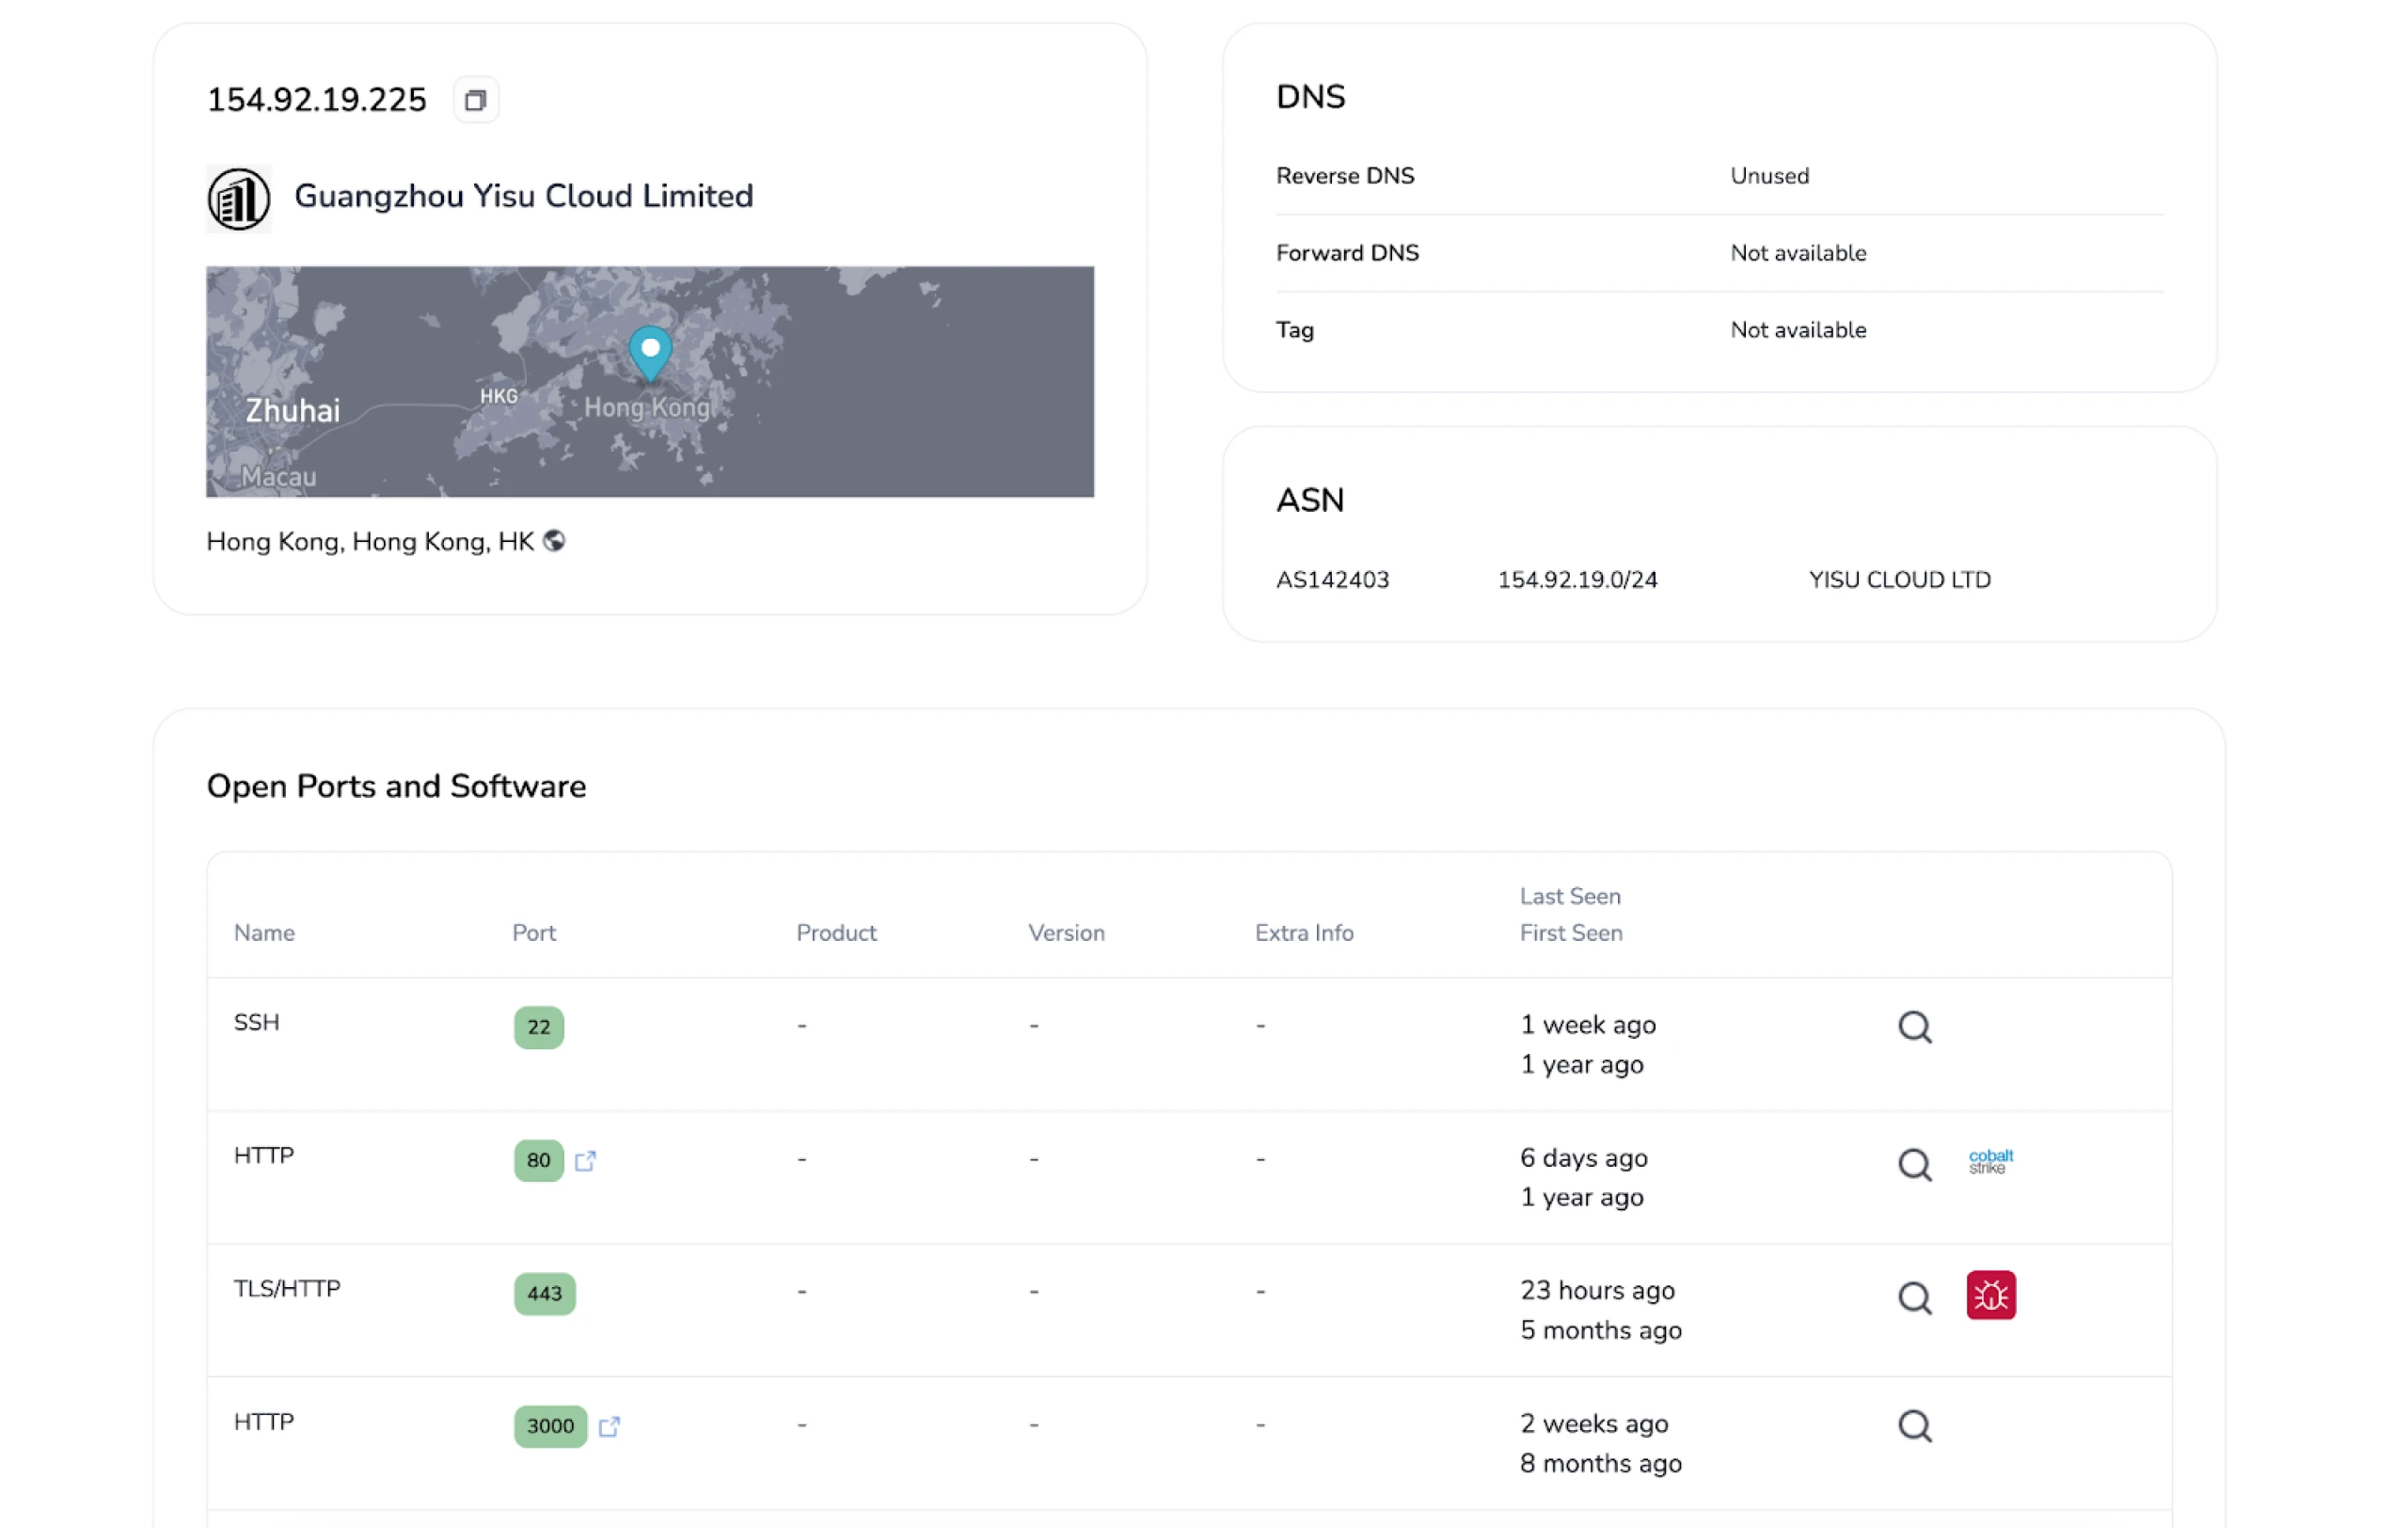Click the 5 months ago timestamp
The width and height of the screenshot is (2408, 1528).
pyautogui.click(x=1601, y=1330)
